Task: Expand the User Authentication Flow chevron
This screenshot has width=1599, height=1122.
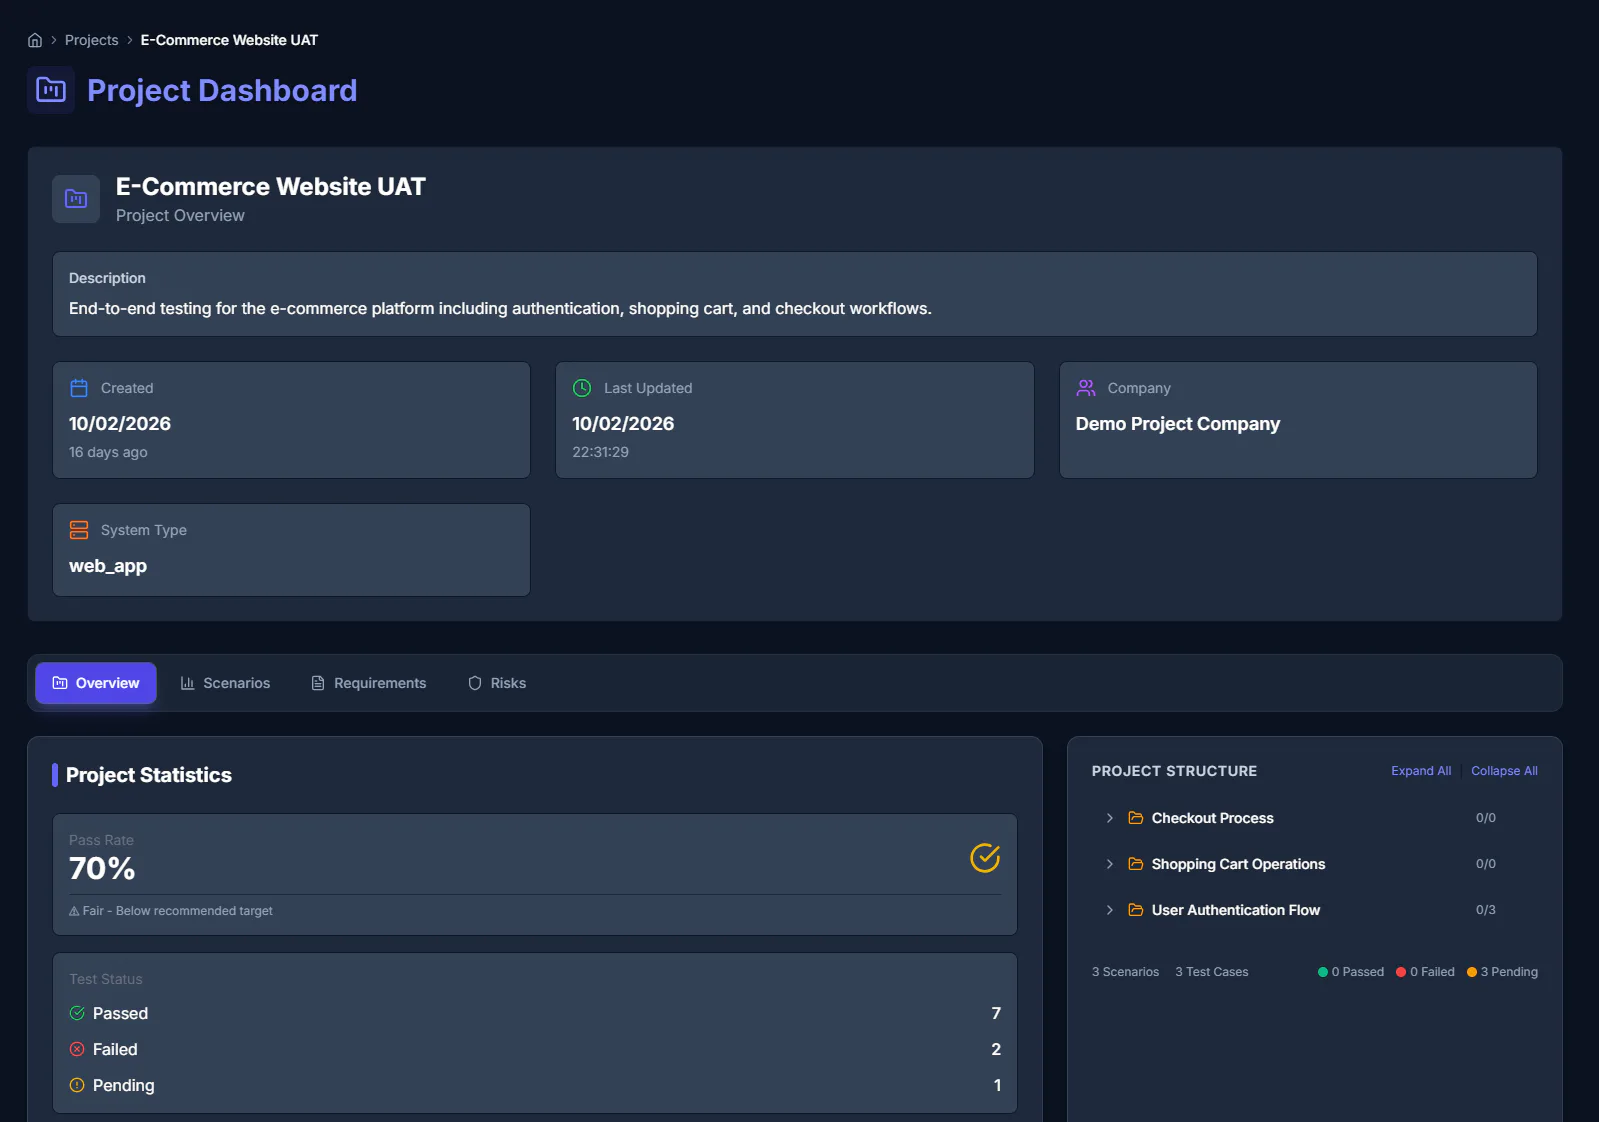Action: click(1110, 910)
